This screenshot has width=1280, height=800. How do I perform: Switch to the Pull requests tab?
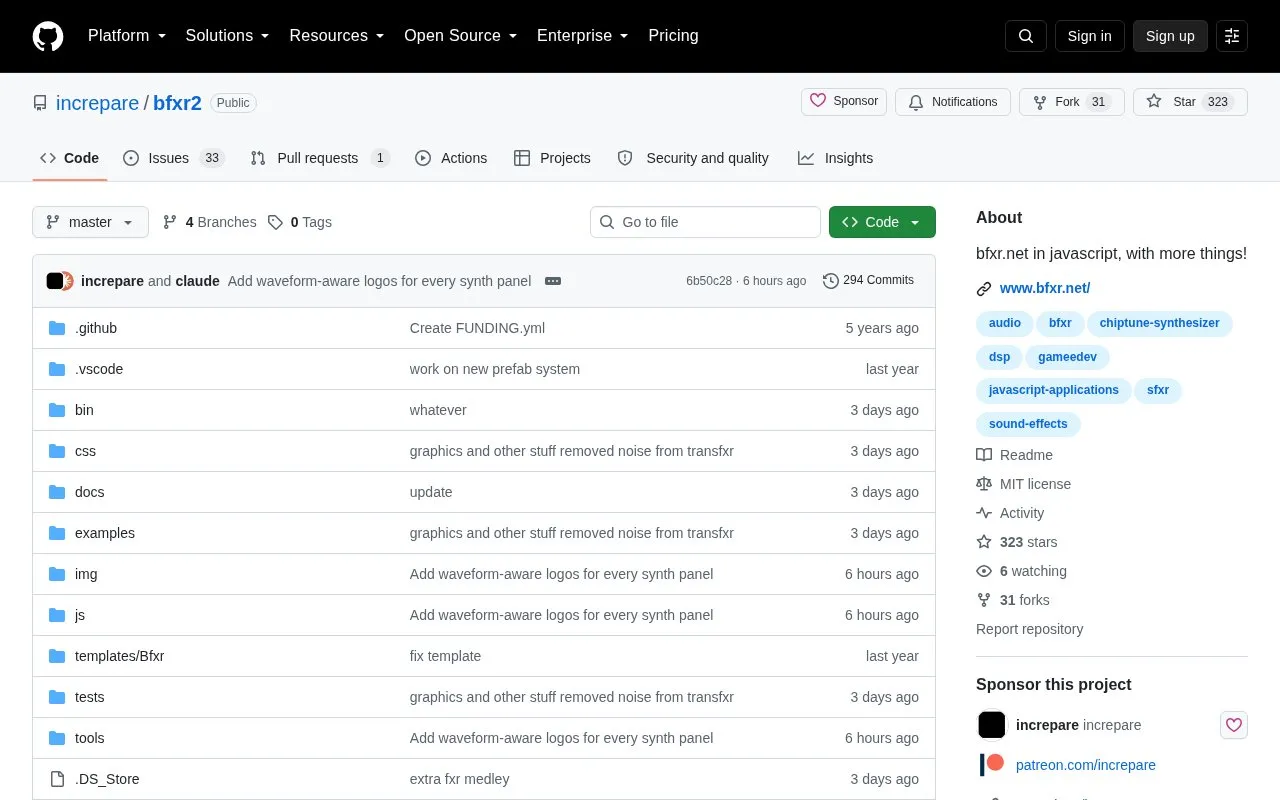pyautogui.click(x=320, y=158)
